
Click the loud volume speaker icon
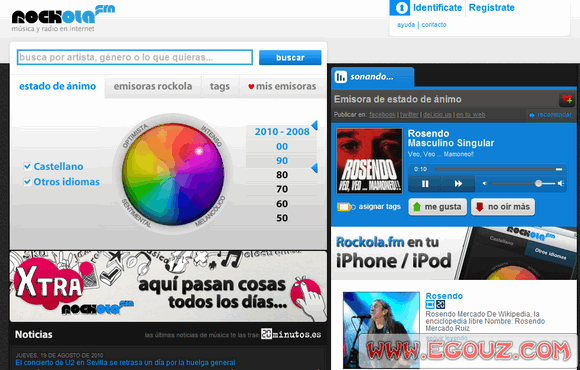pyautogui.click(x=561, y=184)
